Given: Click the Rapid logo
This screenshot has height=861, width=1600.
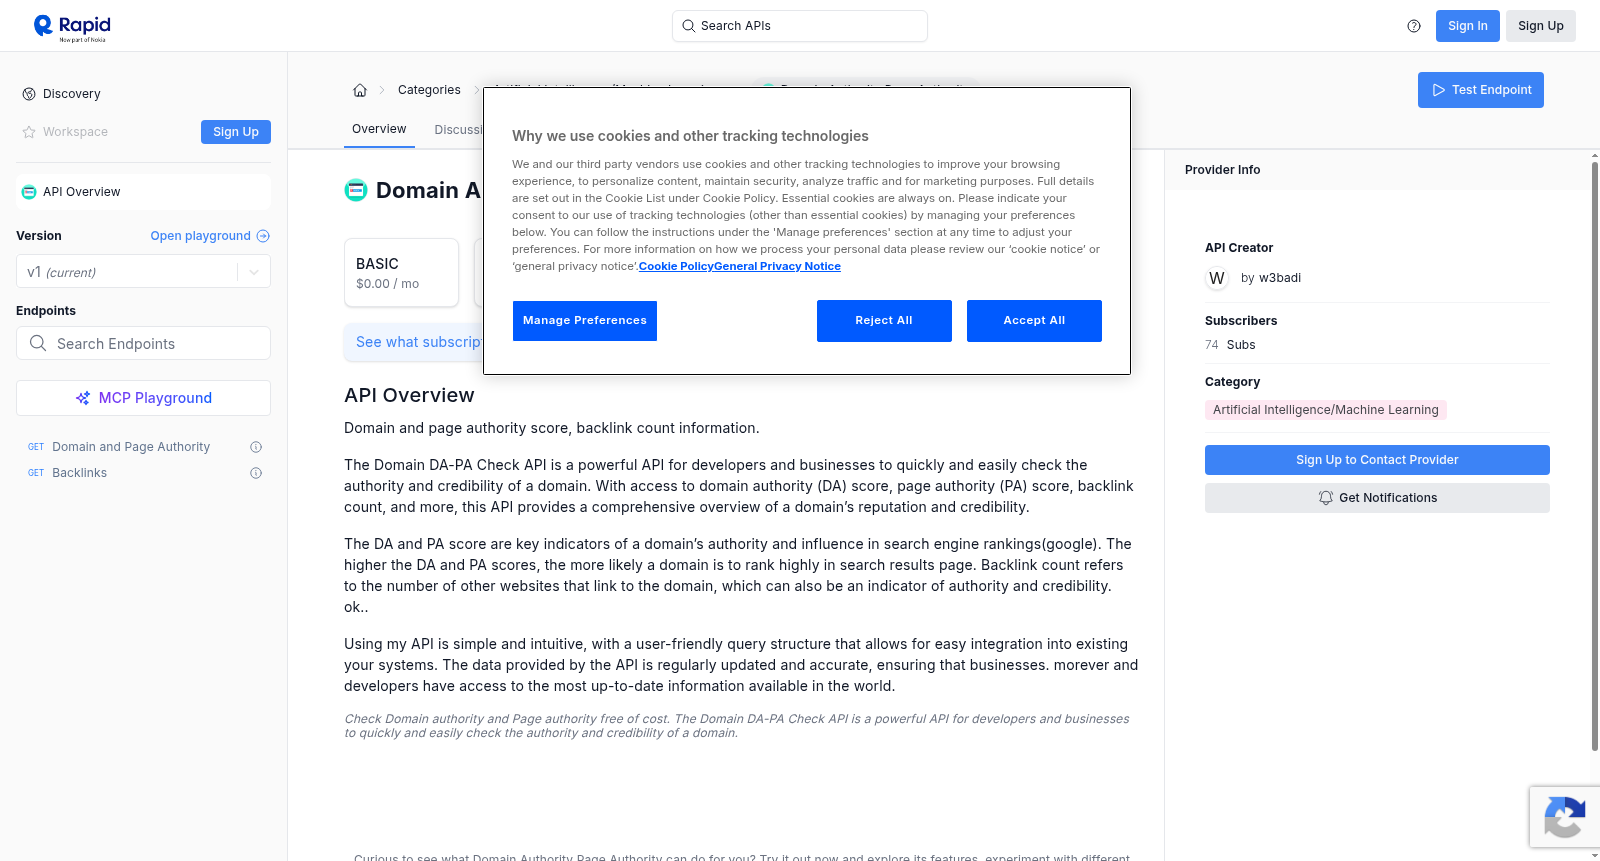Looking at the screenshot, I should [72, 27].
